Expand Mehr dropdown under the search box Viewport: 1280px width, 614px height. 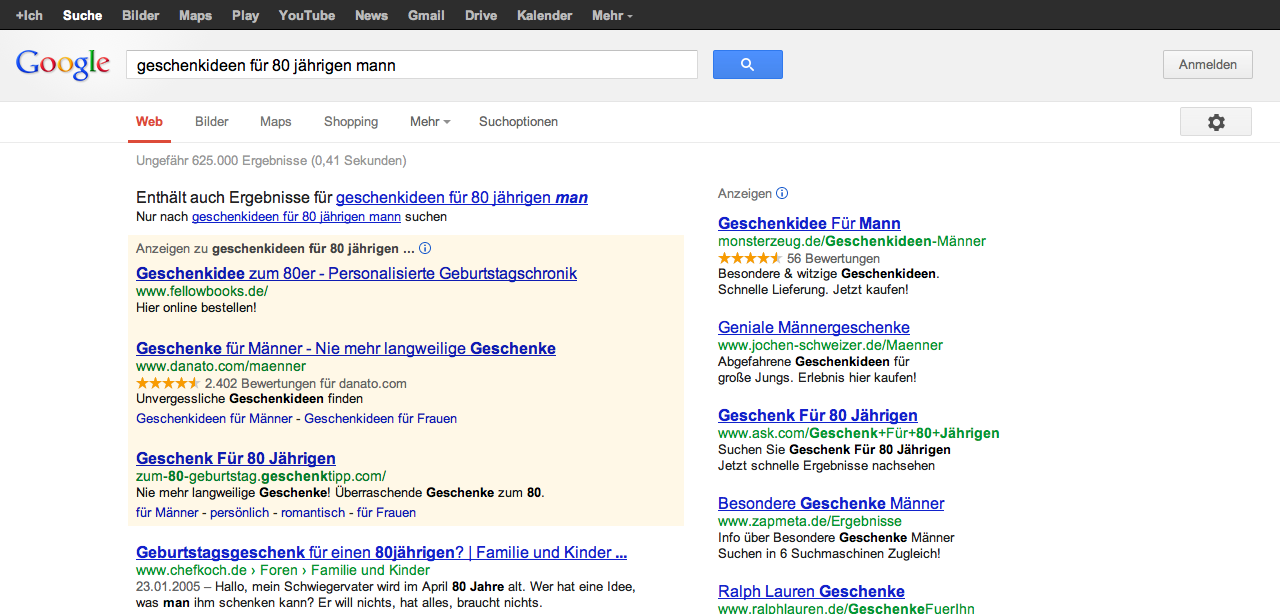[429, 122]
